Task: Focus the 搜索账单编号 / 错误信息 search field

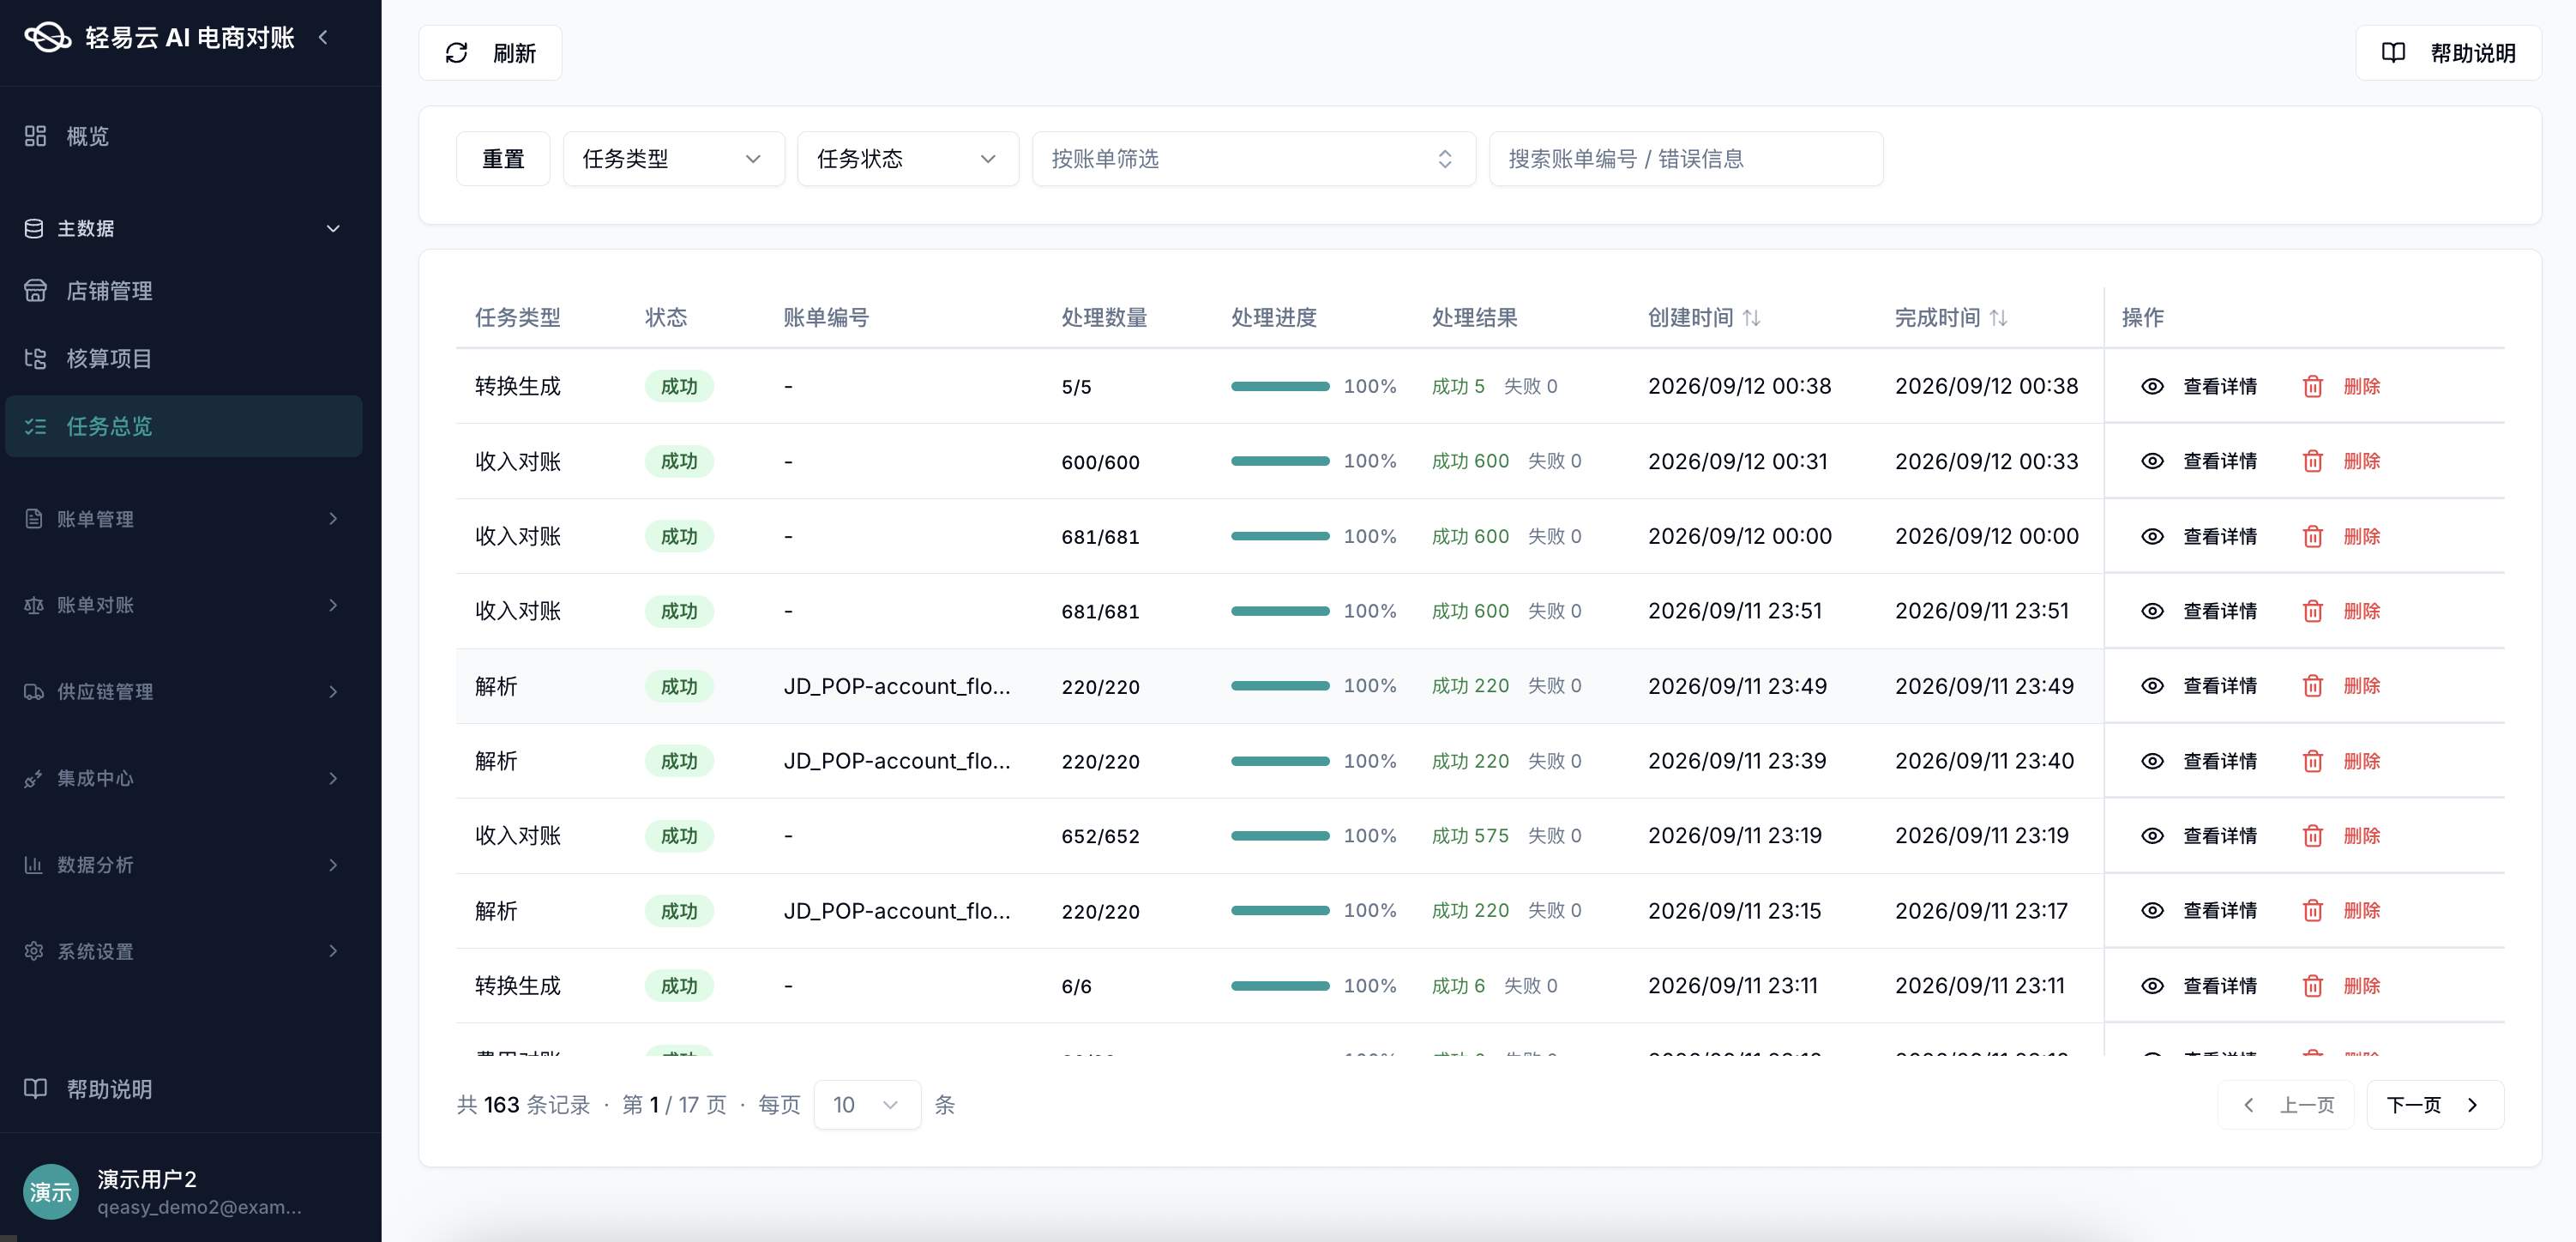Action: pyautogui.click(x=1686, y=159)
